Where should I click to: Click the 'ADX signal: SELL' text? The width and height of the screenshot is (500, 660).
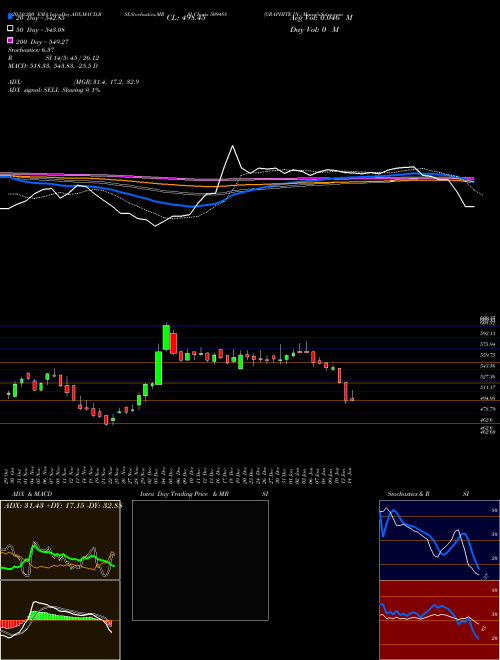[34, 90]
